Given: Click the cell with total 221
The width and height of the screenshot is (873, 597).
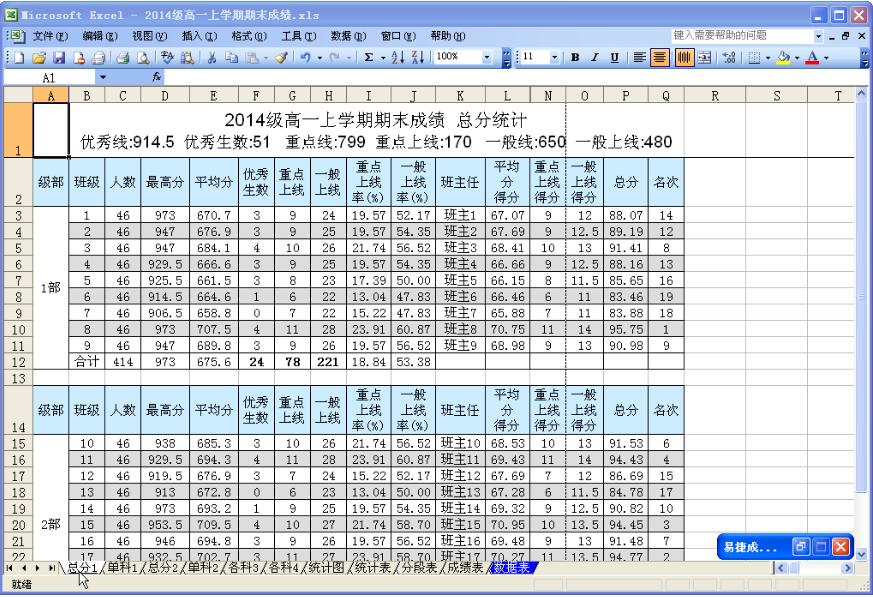Looking at the screenshot, I should 328,362.
